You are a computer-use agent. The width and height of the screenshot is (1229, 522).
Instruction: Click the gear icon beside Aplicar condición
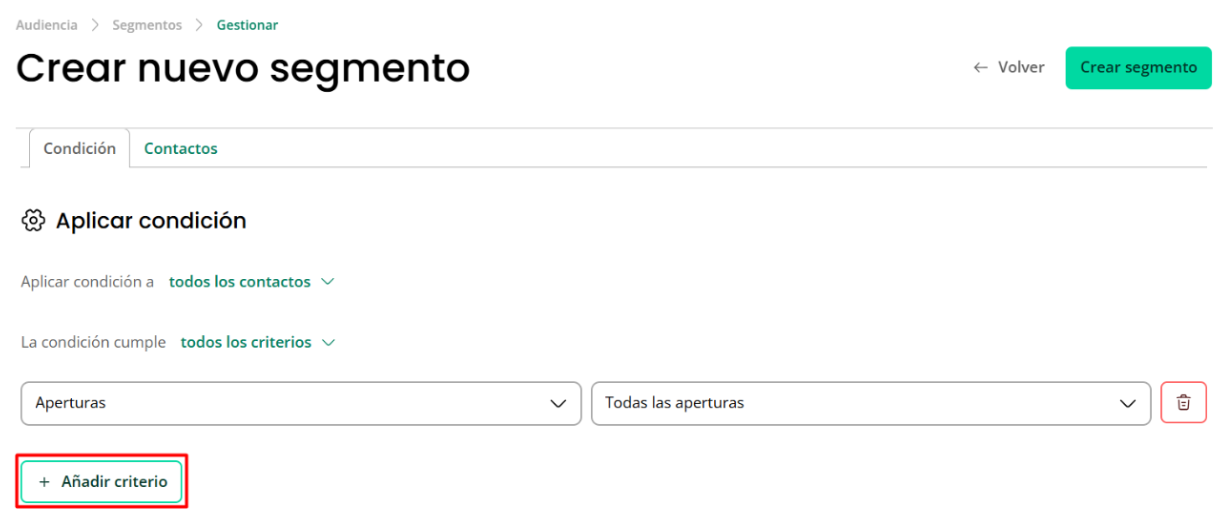tap(33, 221)
